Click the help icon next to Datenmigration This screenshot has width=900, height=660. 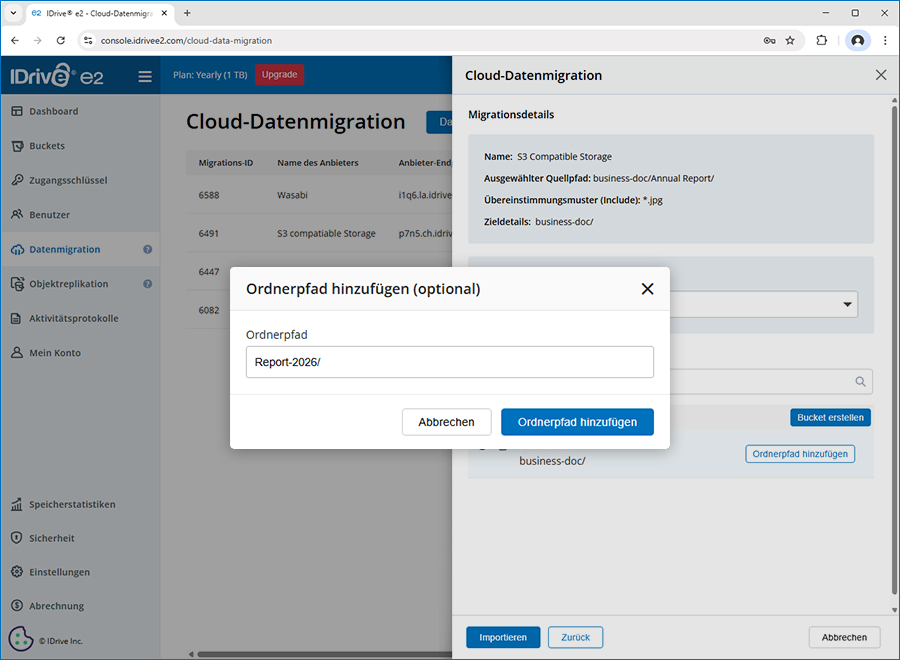tap(147, 250)
